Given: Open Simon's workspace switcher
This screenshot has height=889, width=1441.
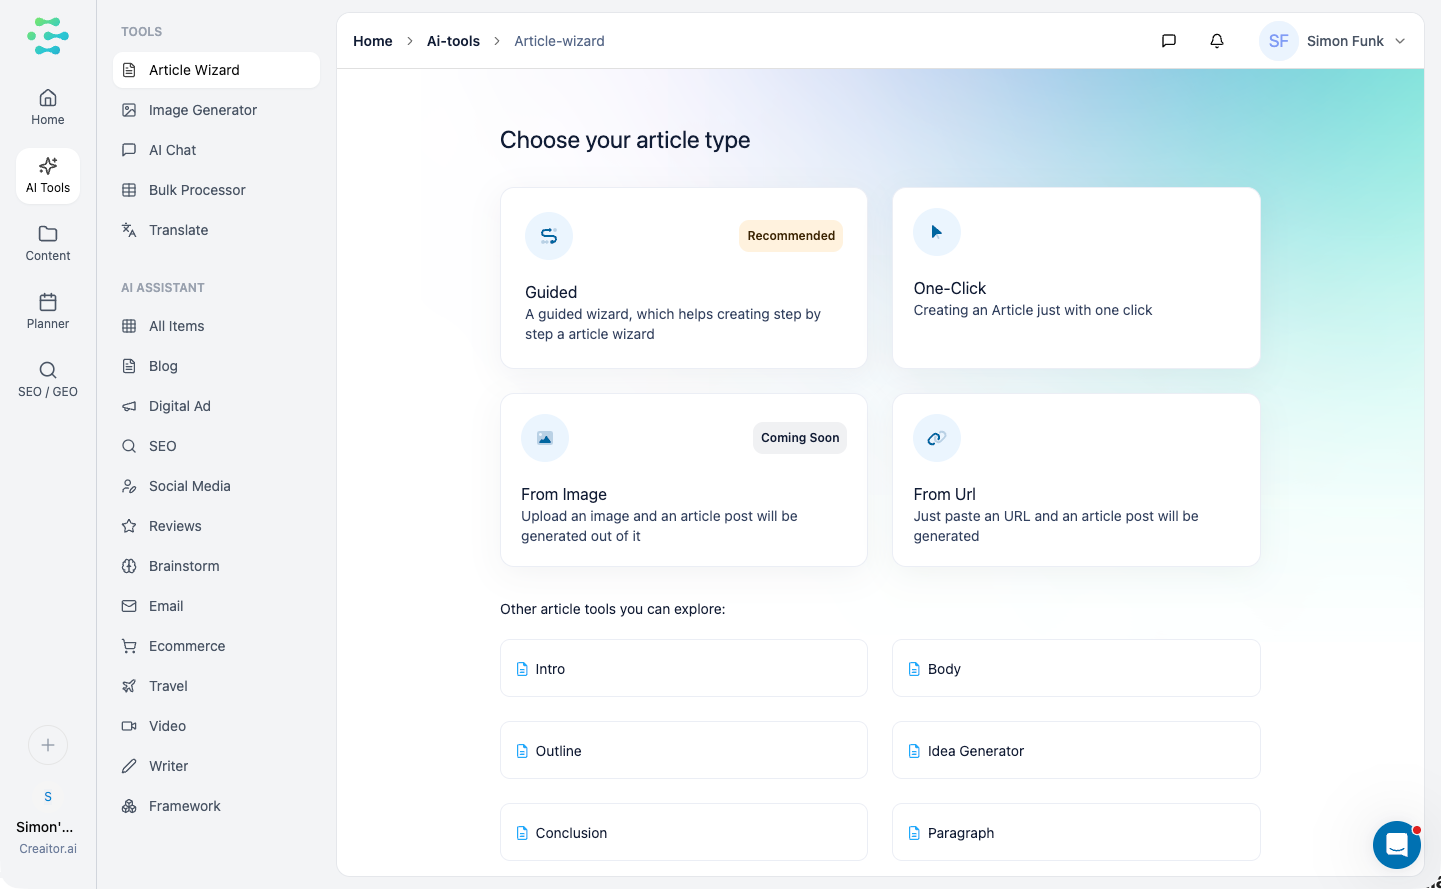Looking at the screenshot, I should (x=48, y=825).
